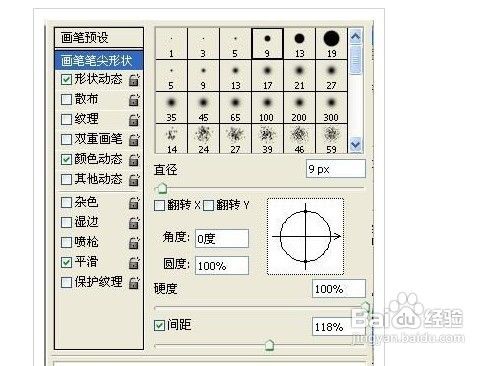
Task: Open the 画笔笔尖形状 section
Action: pos(99,60)
